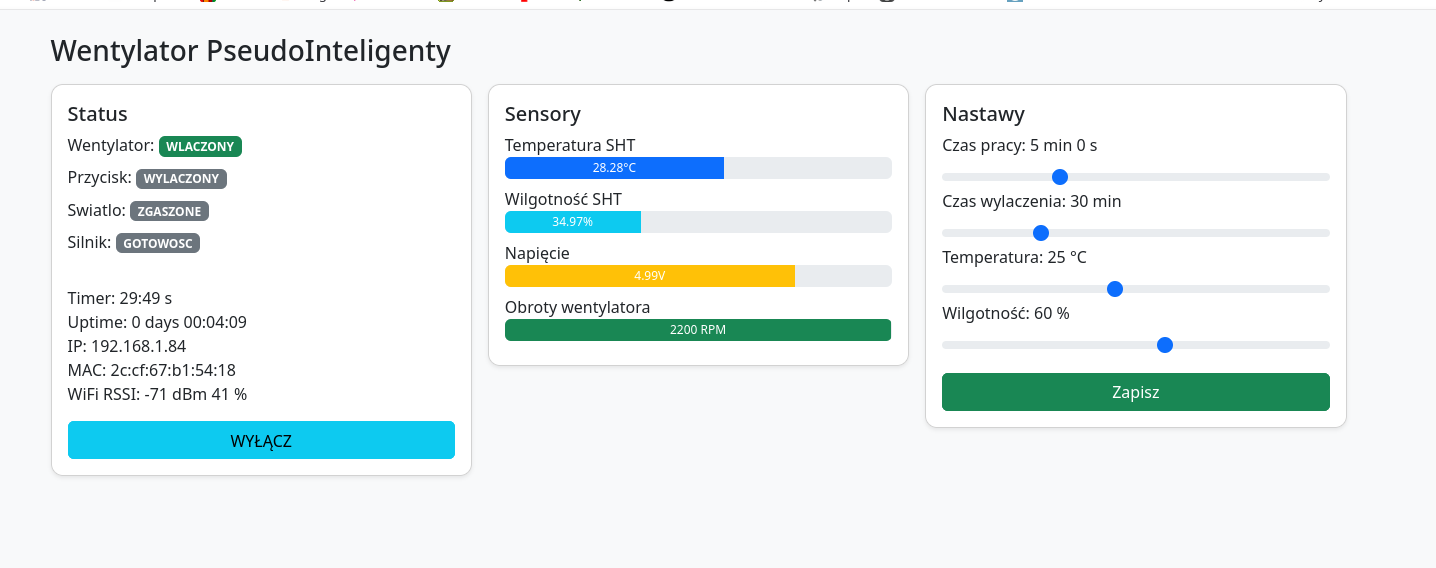The image size is (1436, 568).
Task: Click the GOTOWOSC motor status badge
Action: 158,243
